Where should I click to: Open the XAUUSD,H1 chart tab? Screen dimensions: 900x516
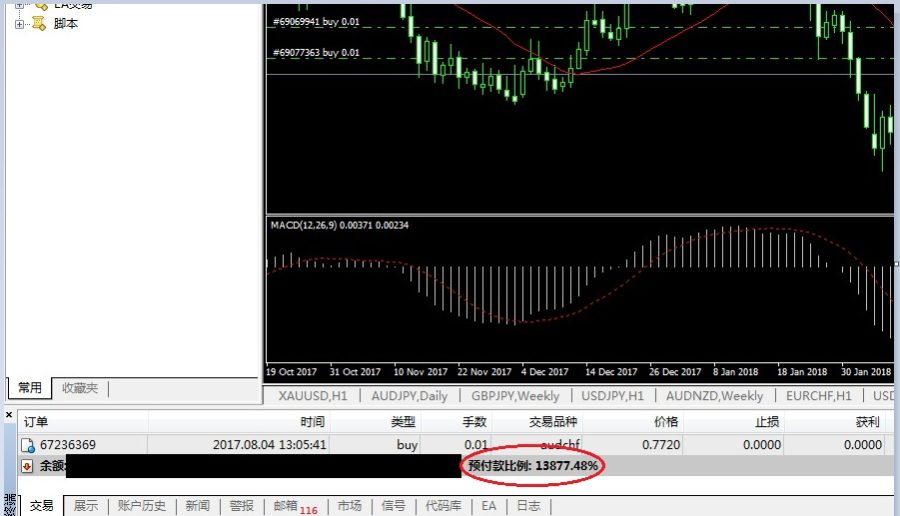click(313, 395)
